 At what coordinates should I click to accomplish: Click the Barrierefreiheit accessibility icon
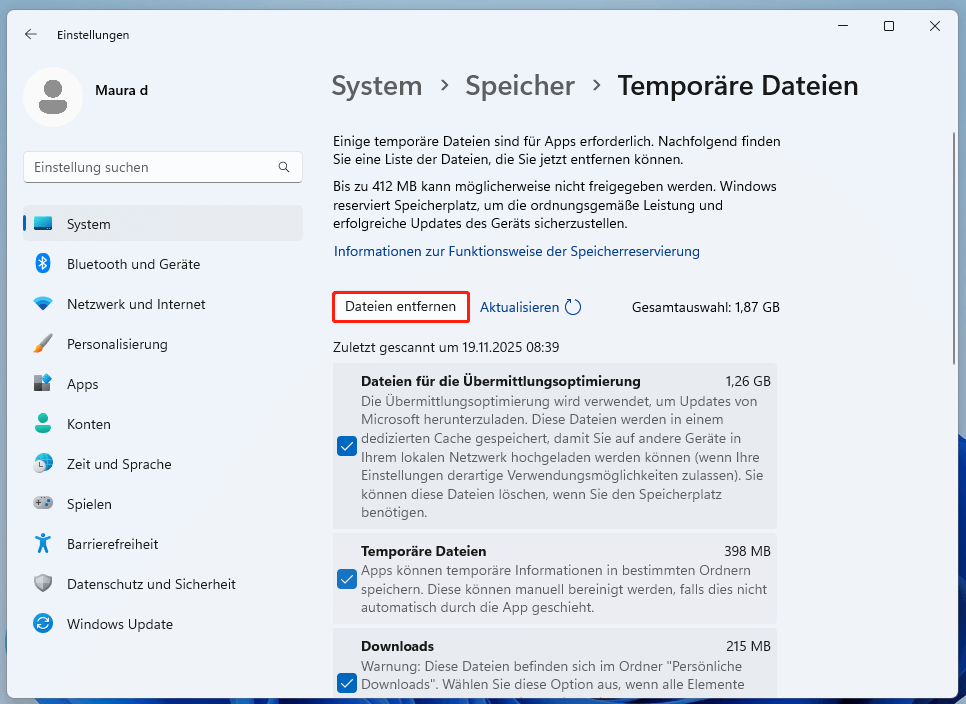click(42, 544)
